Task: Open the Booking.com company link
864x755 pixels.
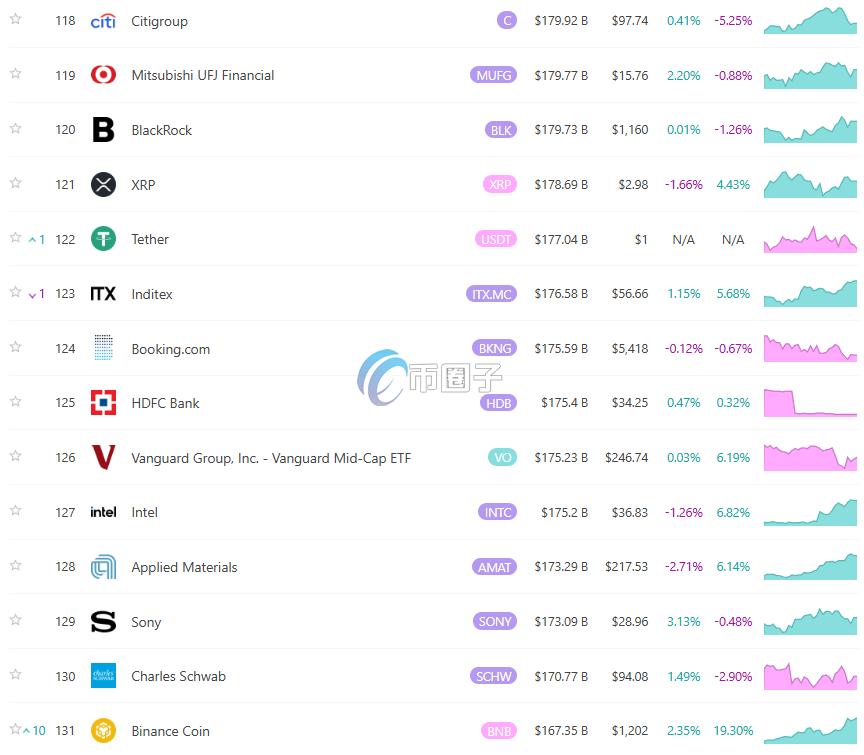Action: (x=171, y=349)
